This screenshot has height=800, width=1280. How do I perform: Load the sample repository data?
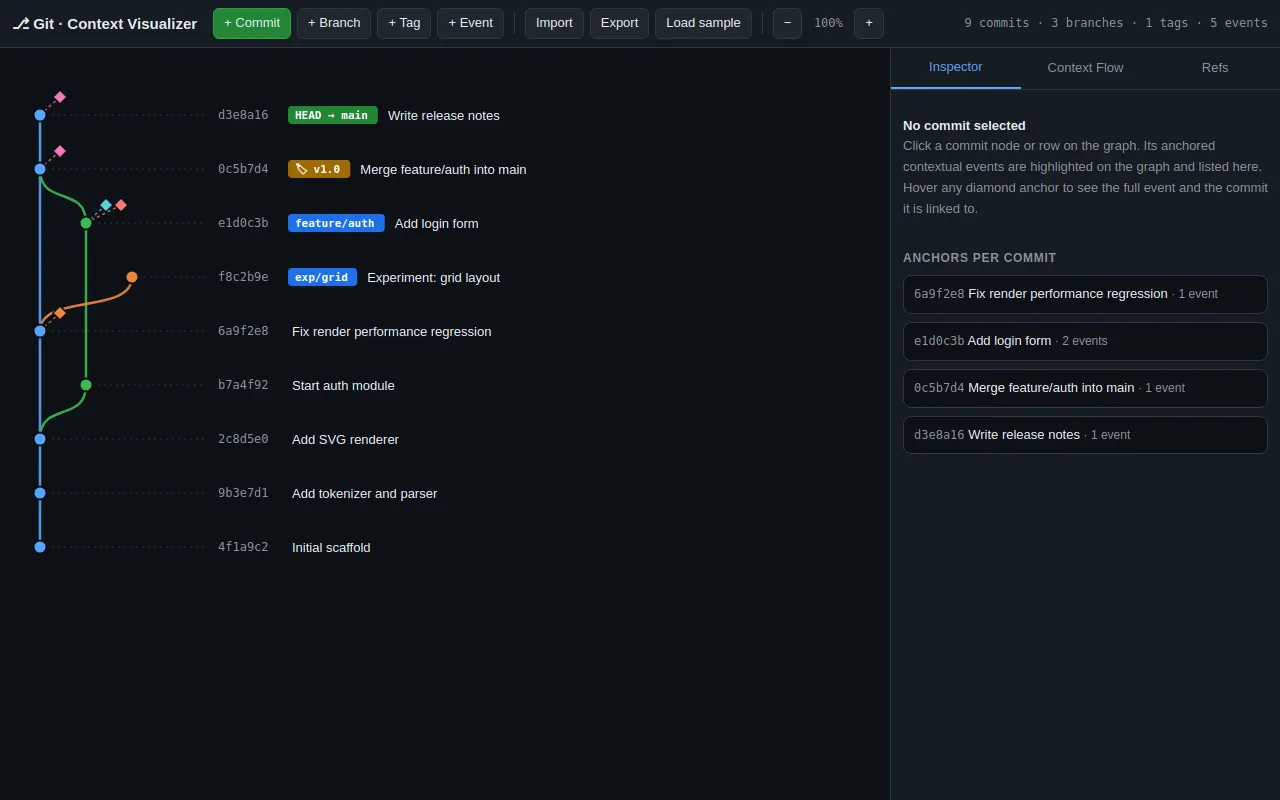[x=703, y=23]
